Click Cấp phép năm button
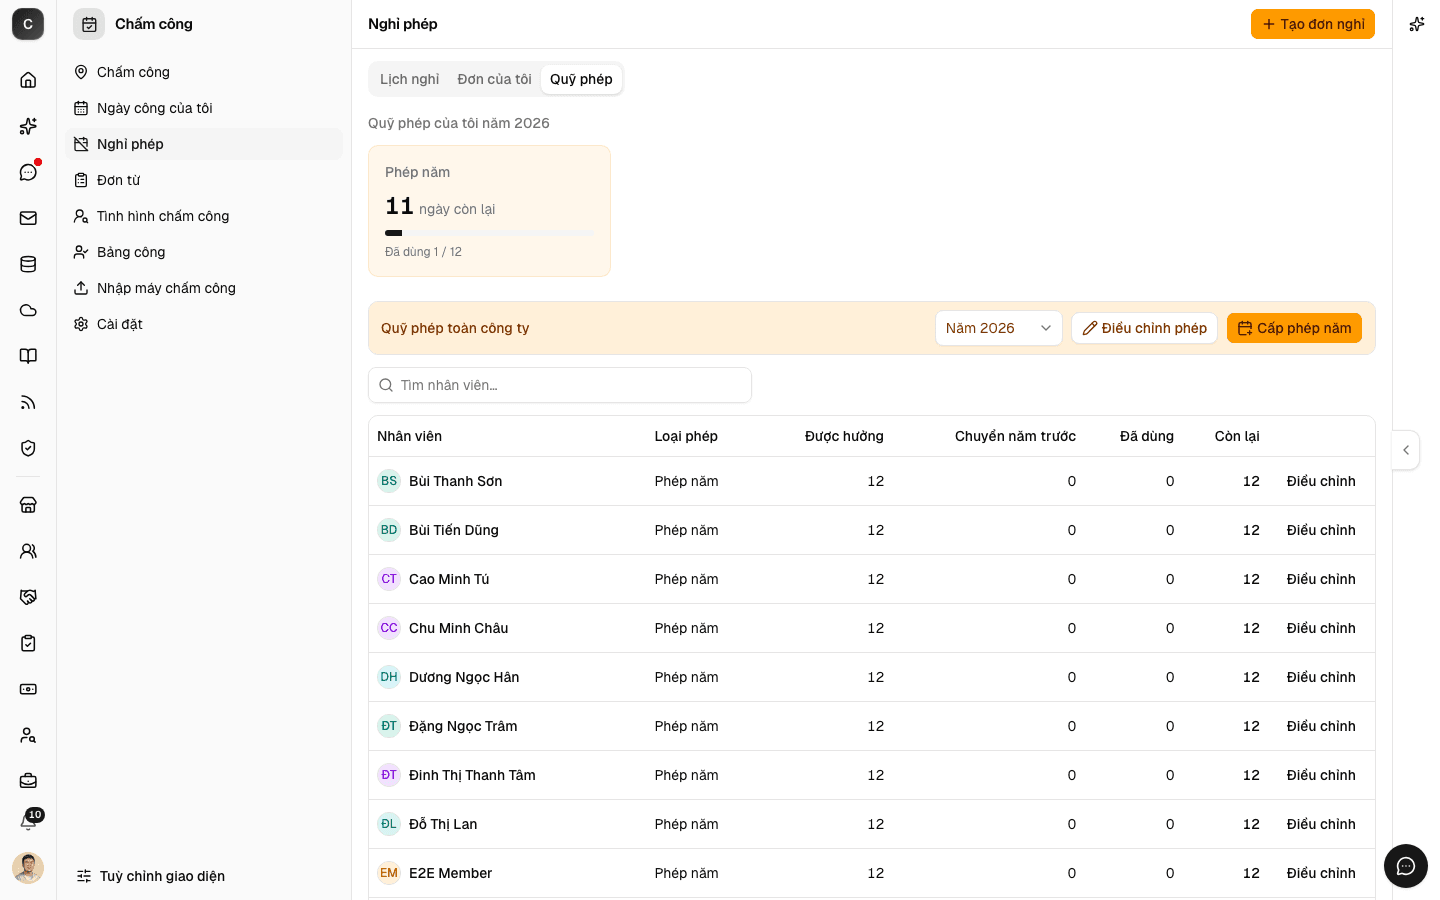Screen dimensions: 1440x900 tap(1294, 328)
